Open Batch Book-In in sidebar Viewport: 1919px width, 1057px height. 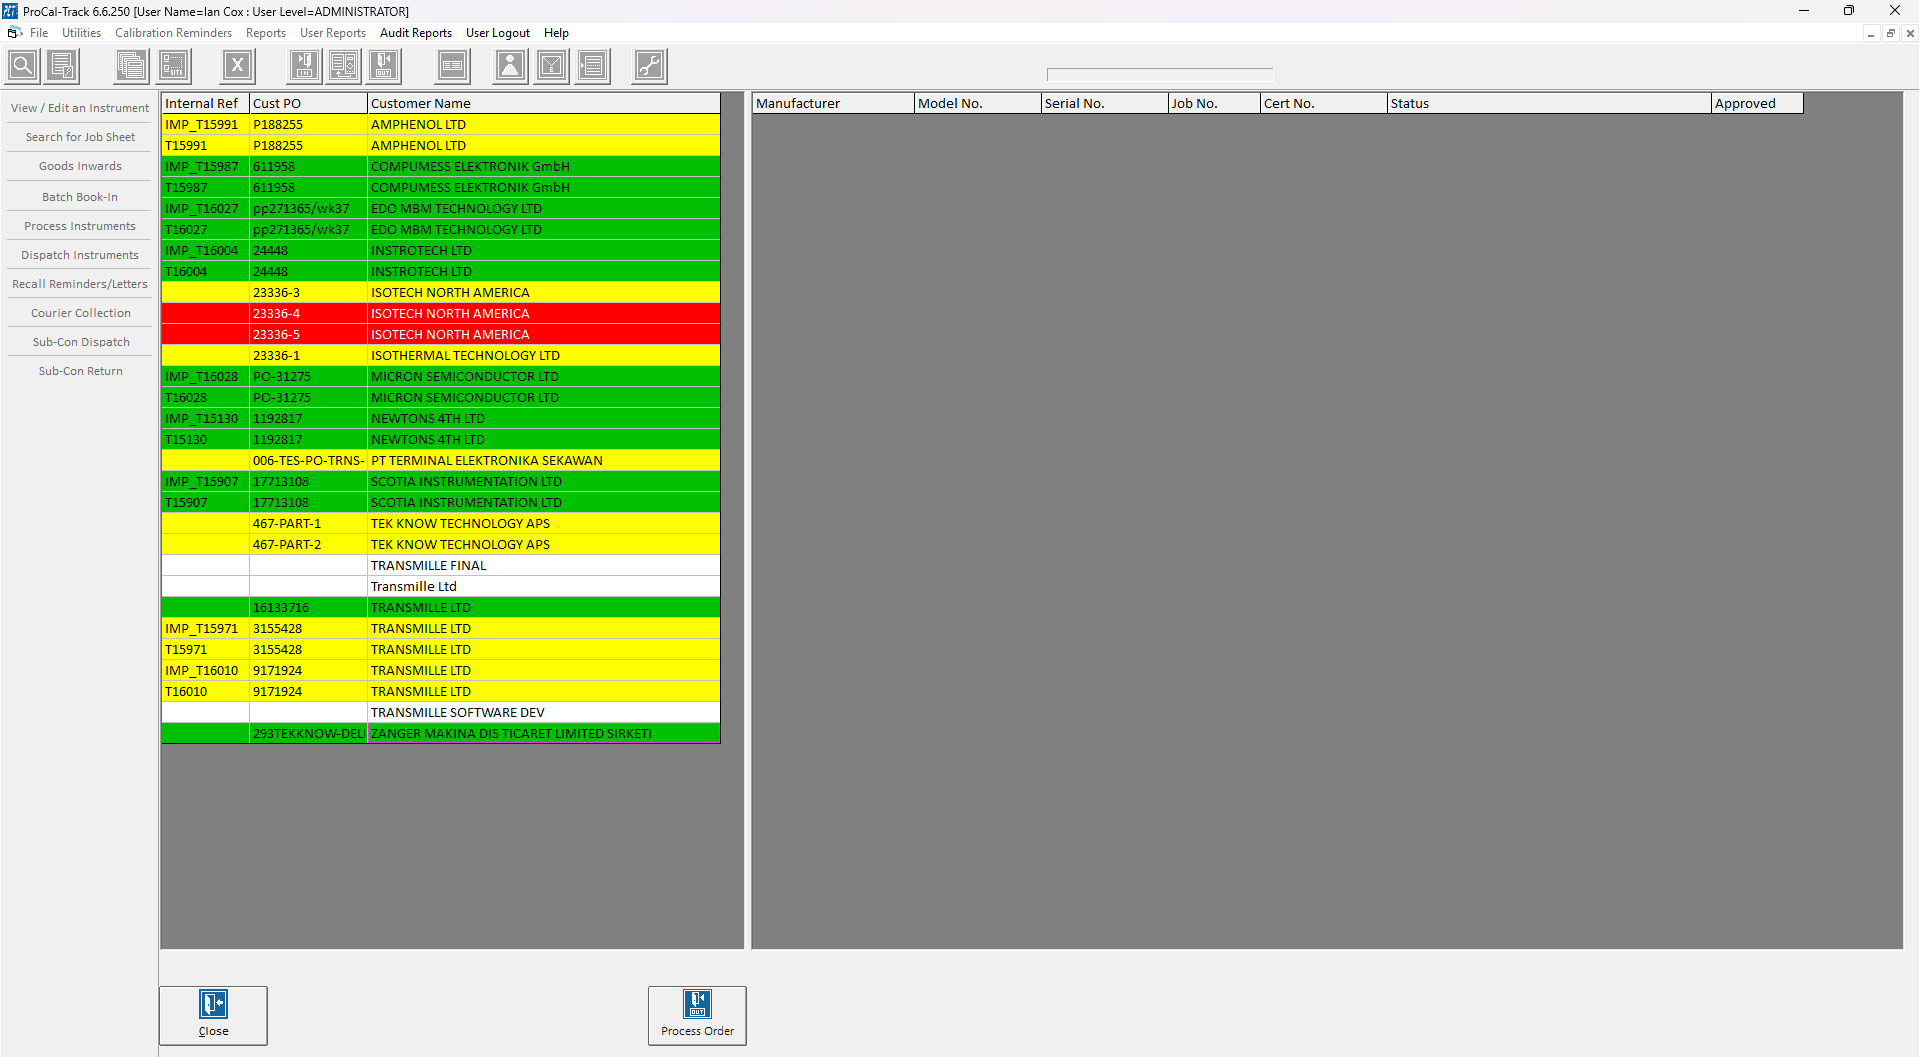(80, 197)
